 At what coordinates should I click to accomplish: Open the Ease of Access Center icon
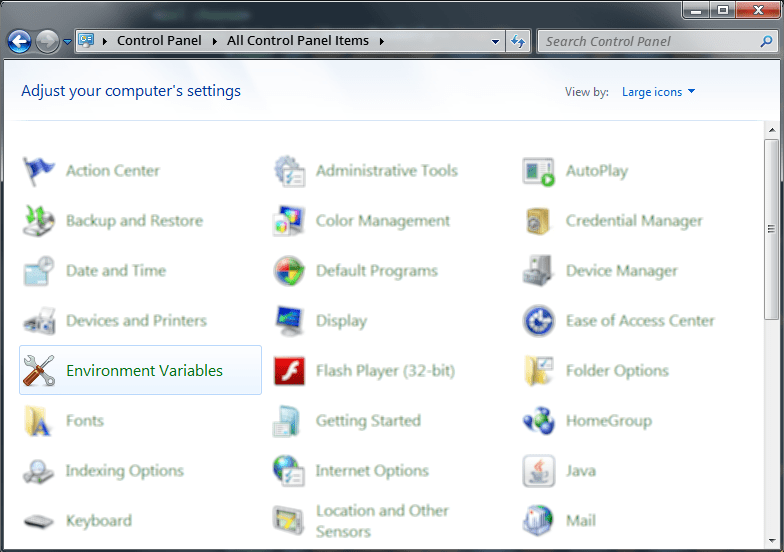coord(538,321)
